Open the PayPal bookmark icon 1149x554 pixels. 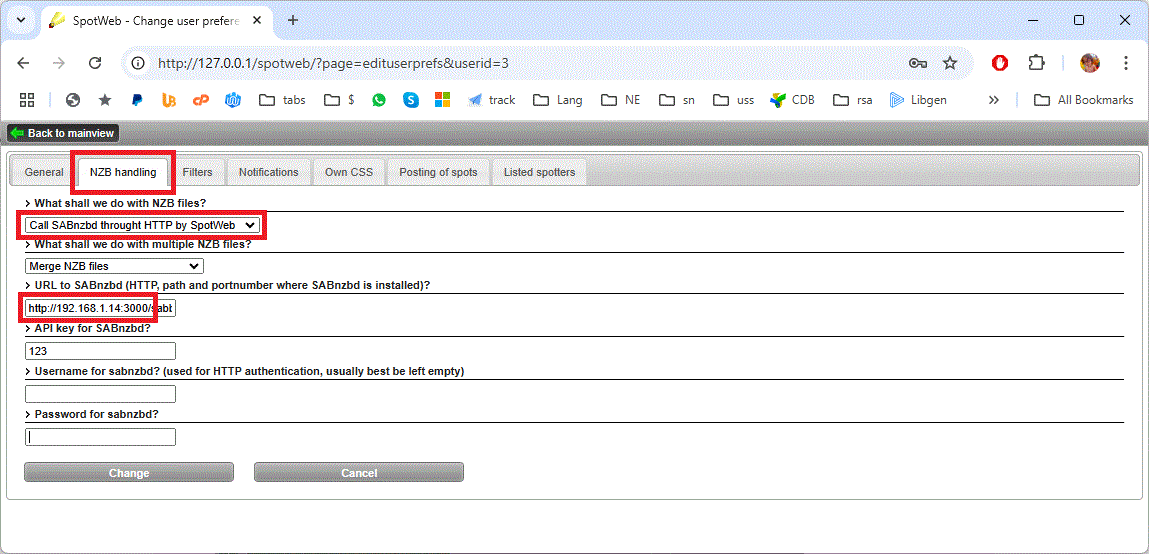137,100
